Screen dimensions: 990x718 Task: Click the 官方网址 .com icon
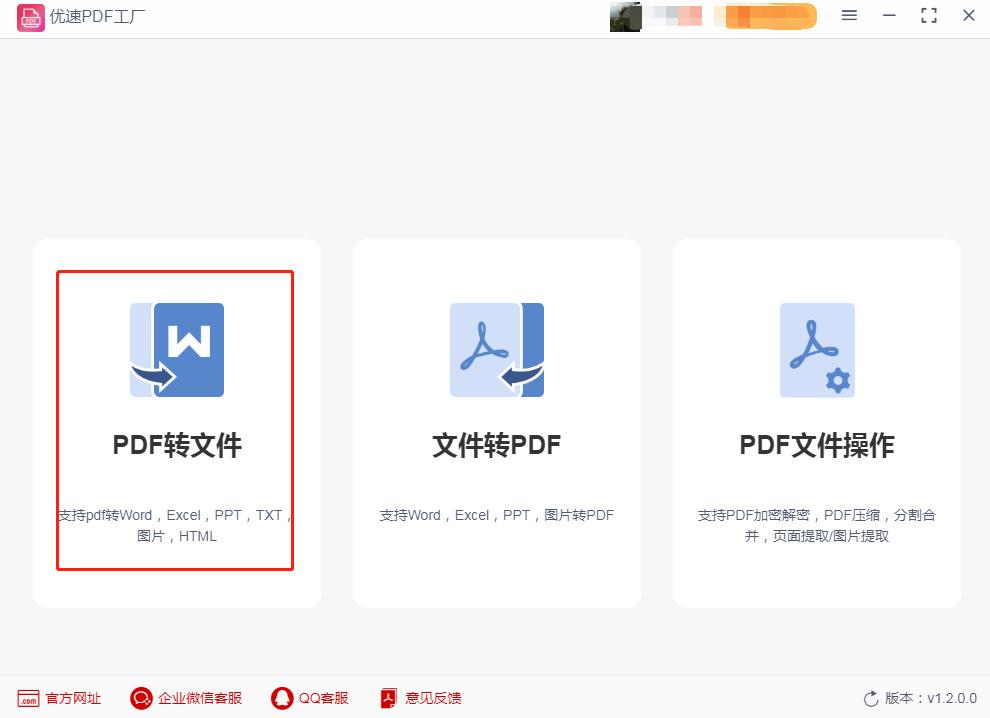pos(28,698)
